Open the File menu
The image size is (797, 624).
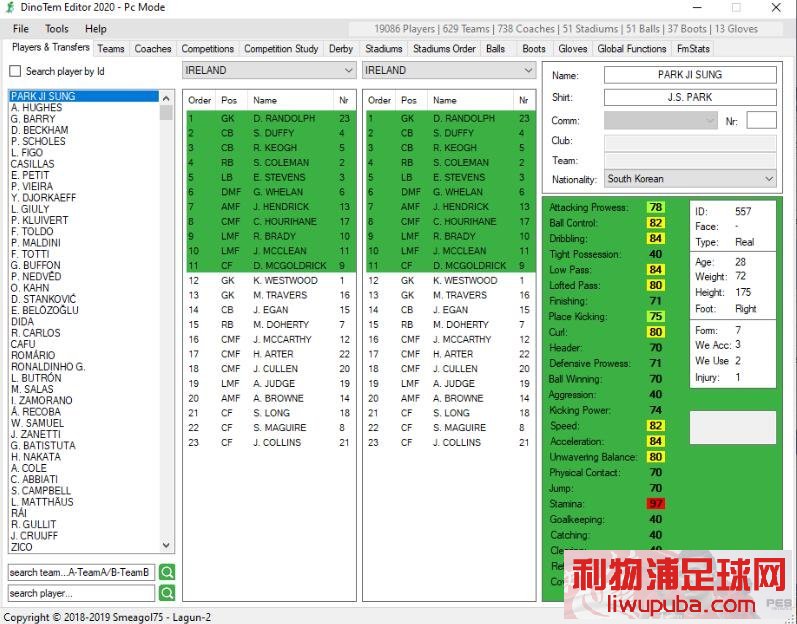(x=20, y=29)
